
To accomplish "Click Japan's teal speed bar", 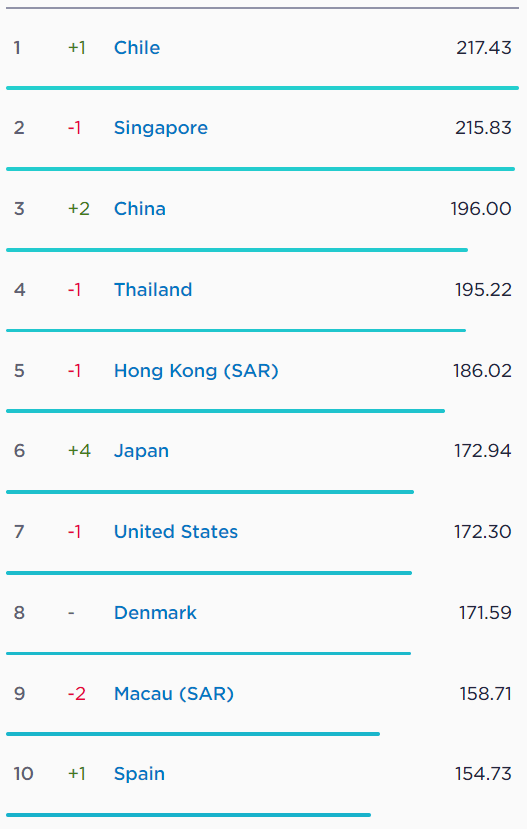I will (x=210, y=492).
